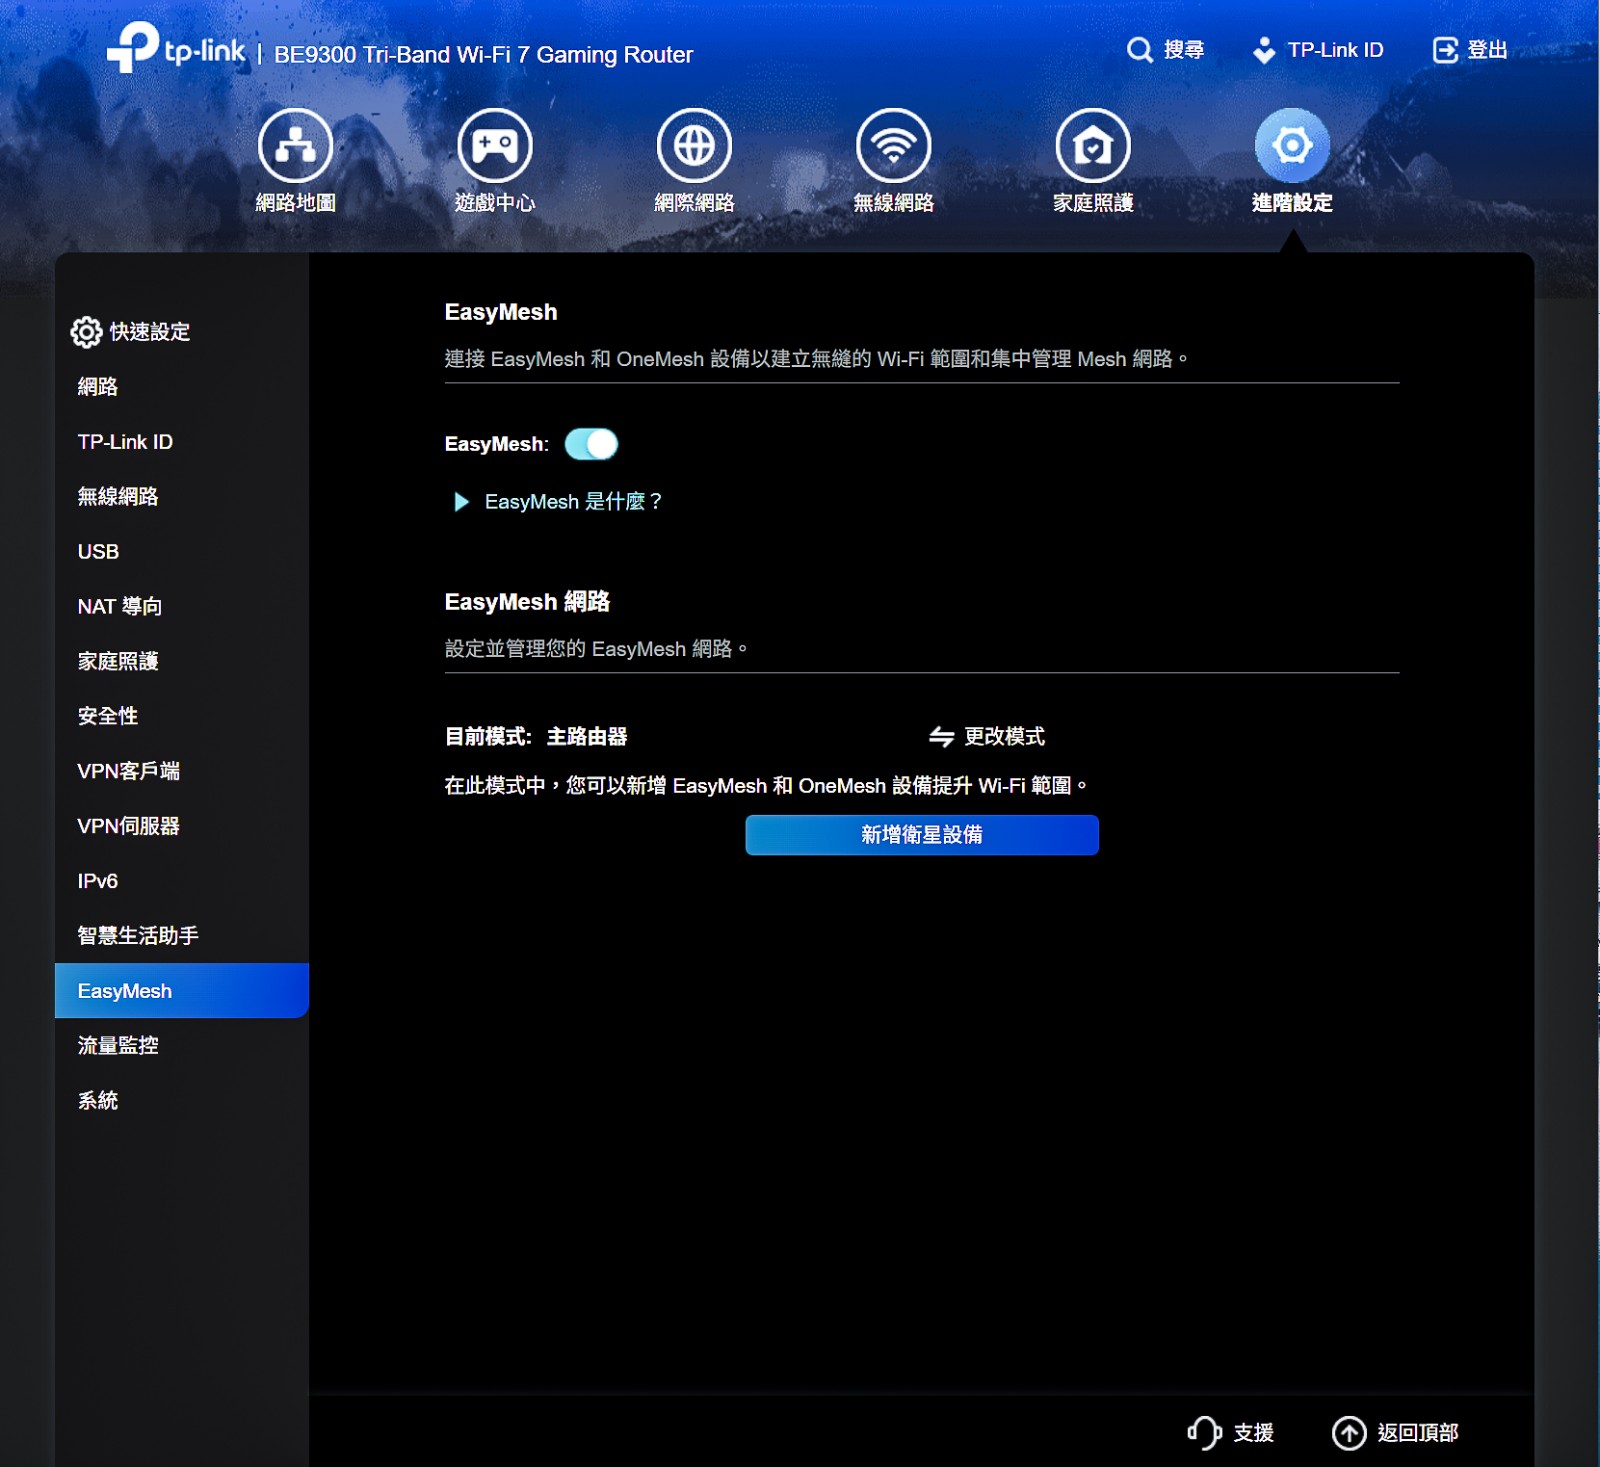Click the 更改模式 swap arrows icon

pyautogui.click(x=941, y=737)
